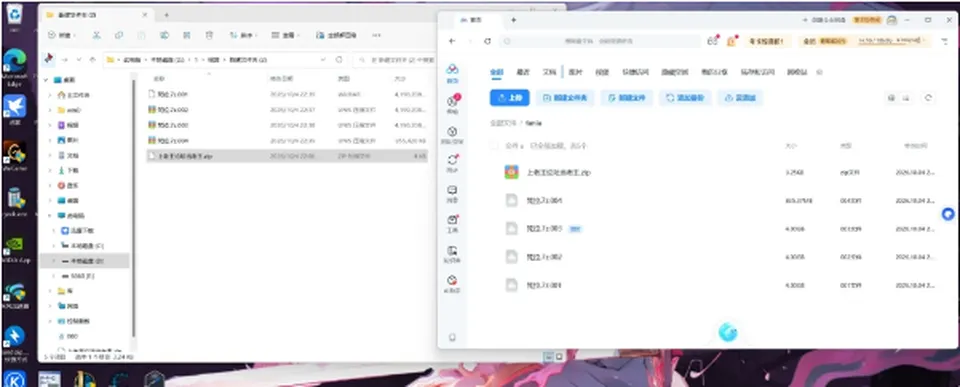960x387 pixels.
Task: Click the floating blue circle icon on netdisk right edge
Action: point(948,214)
